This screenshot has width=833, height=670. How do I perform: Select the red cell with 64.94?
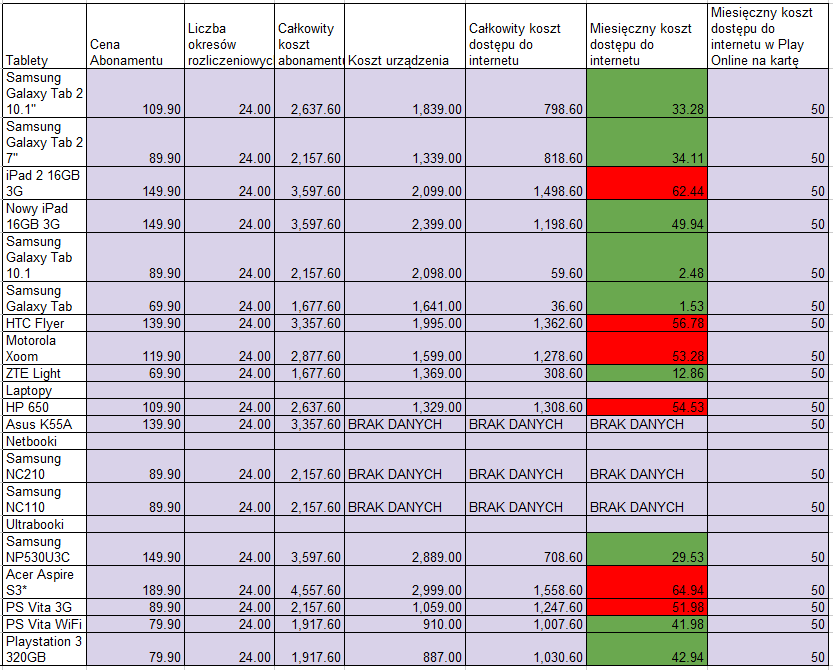tap(647, 582)
